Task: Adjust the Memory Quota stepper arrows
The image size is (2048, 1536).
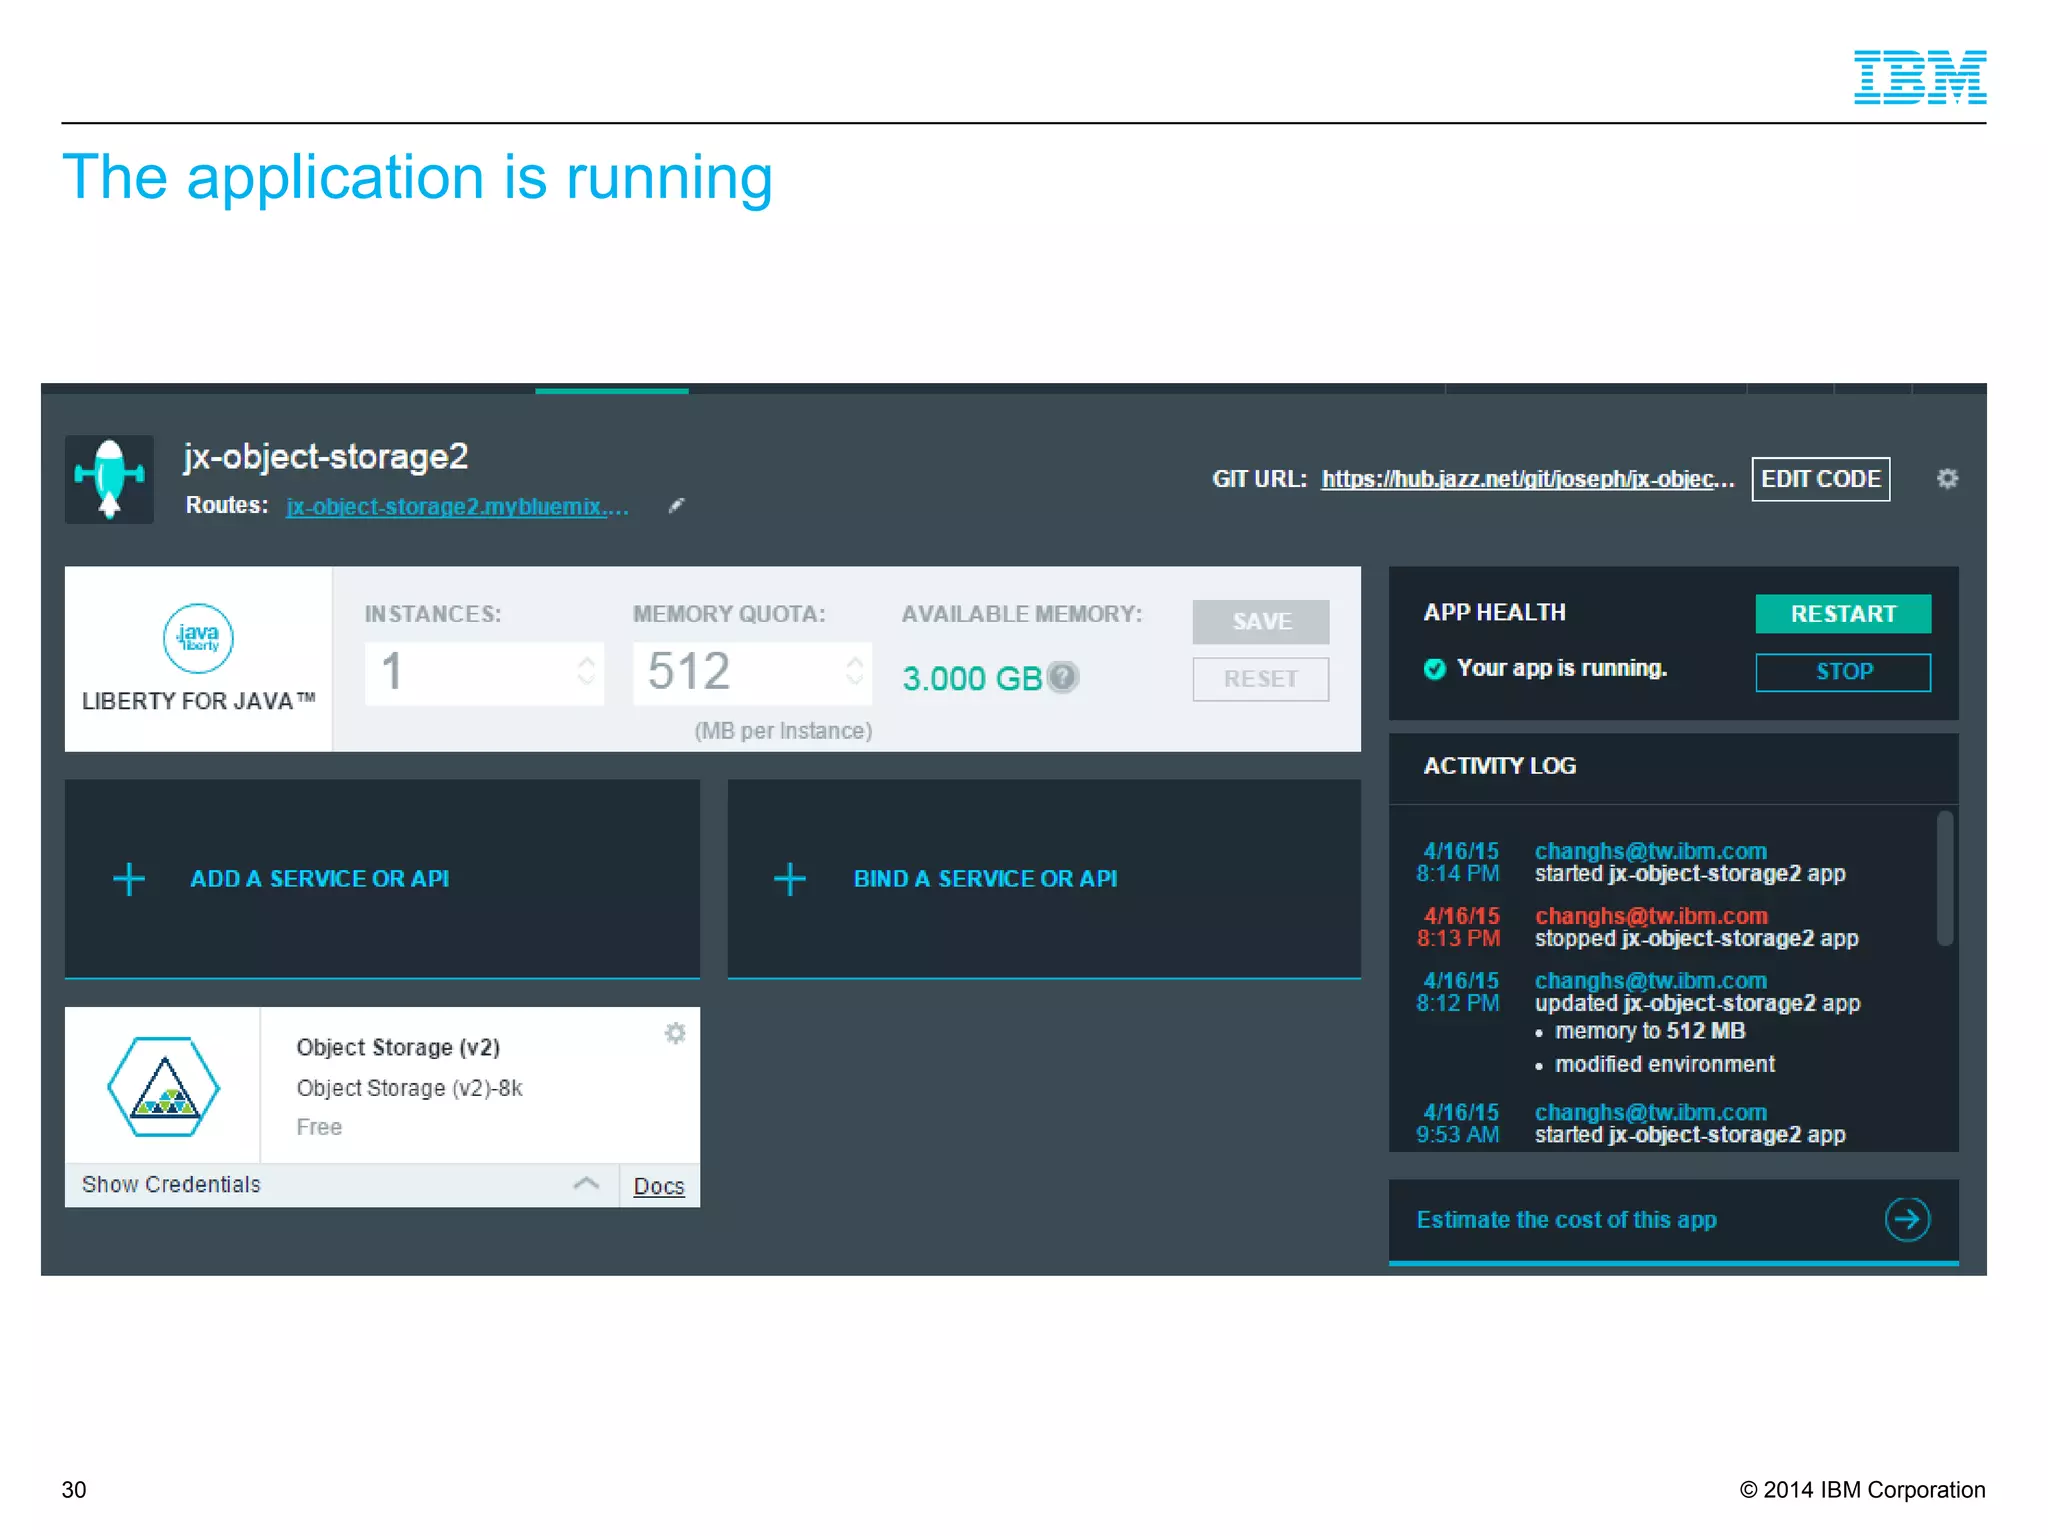Action: pos(854,671)
